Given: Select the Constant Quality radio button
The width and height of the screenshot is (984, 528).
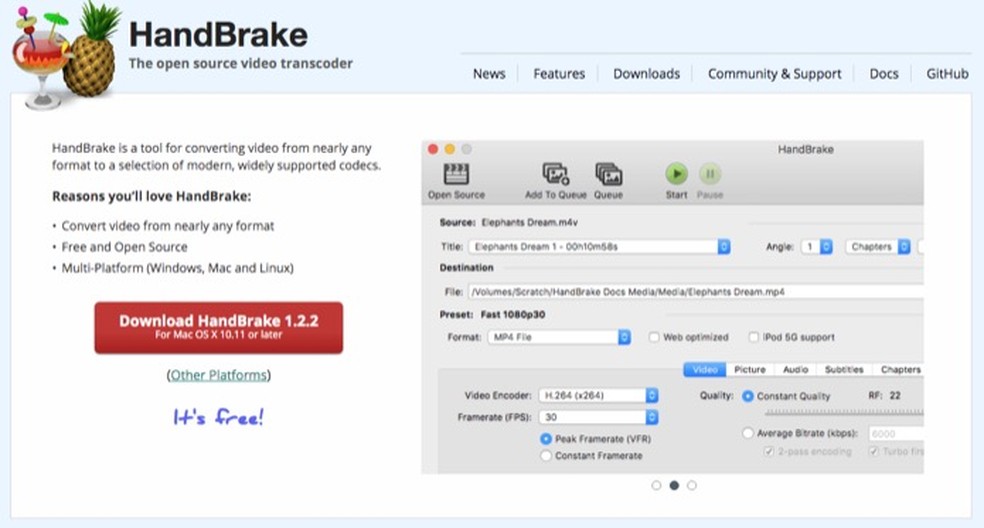Looking at the screenshot, I should click(x=747, y=396).
